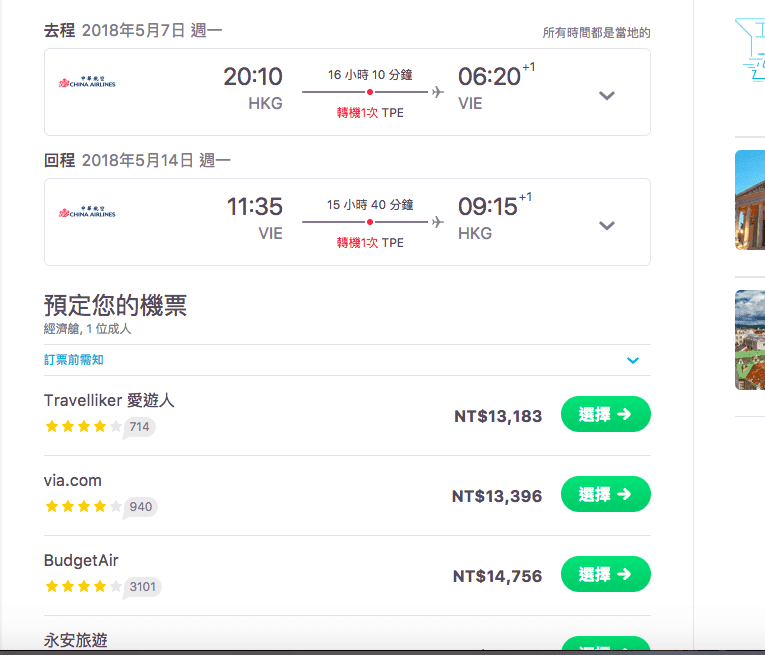Viewport: 765px width, 655px height.
Task: Open Travelliker 714 reviews bubble
Action: click(x=139, y=427)
